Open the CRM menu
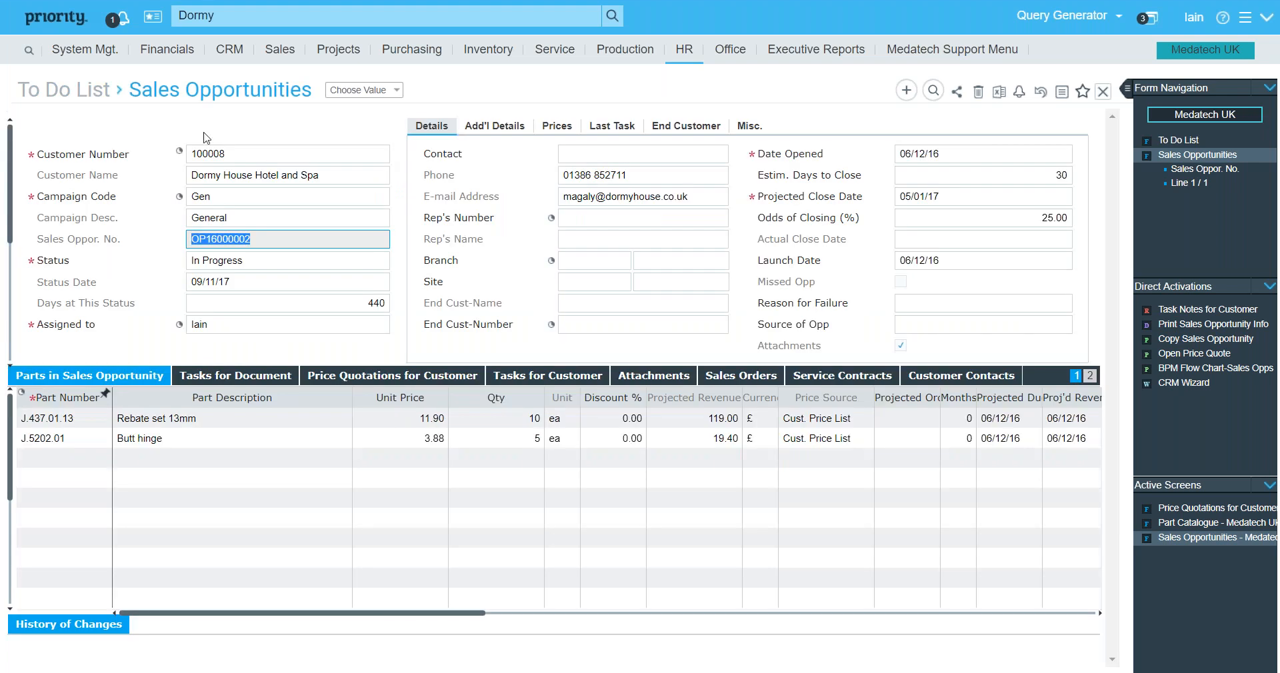Viewport: 1280px width, 673px height. 229,49
